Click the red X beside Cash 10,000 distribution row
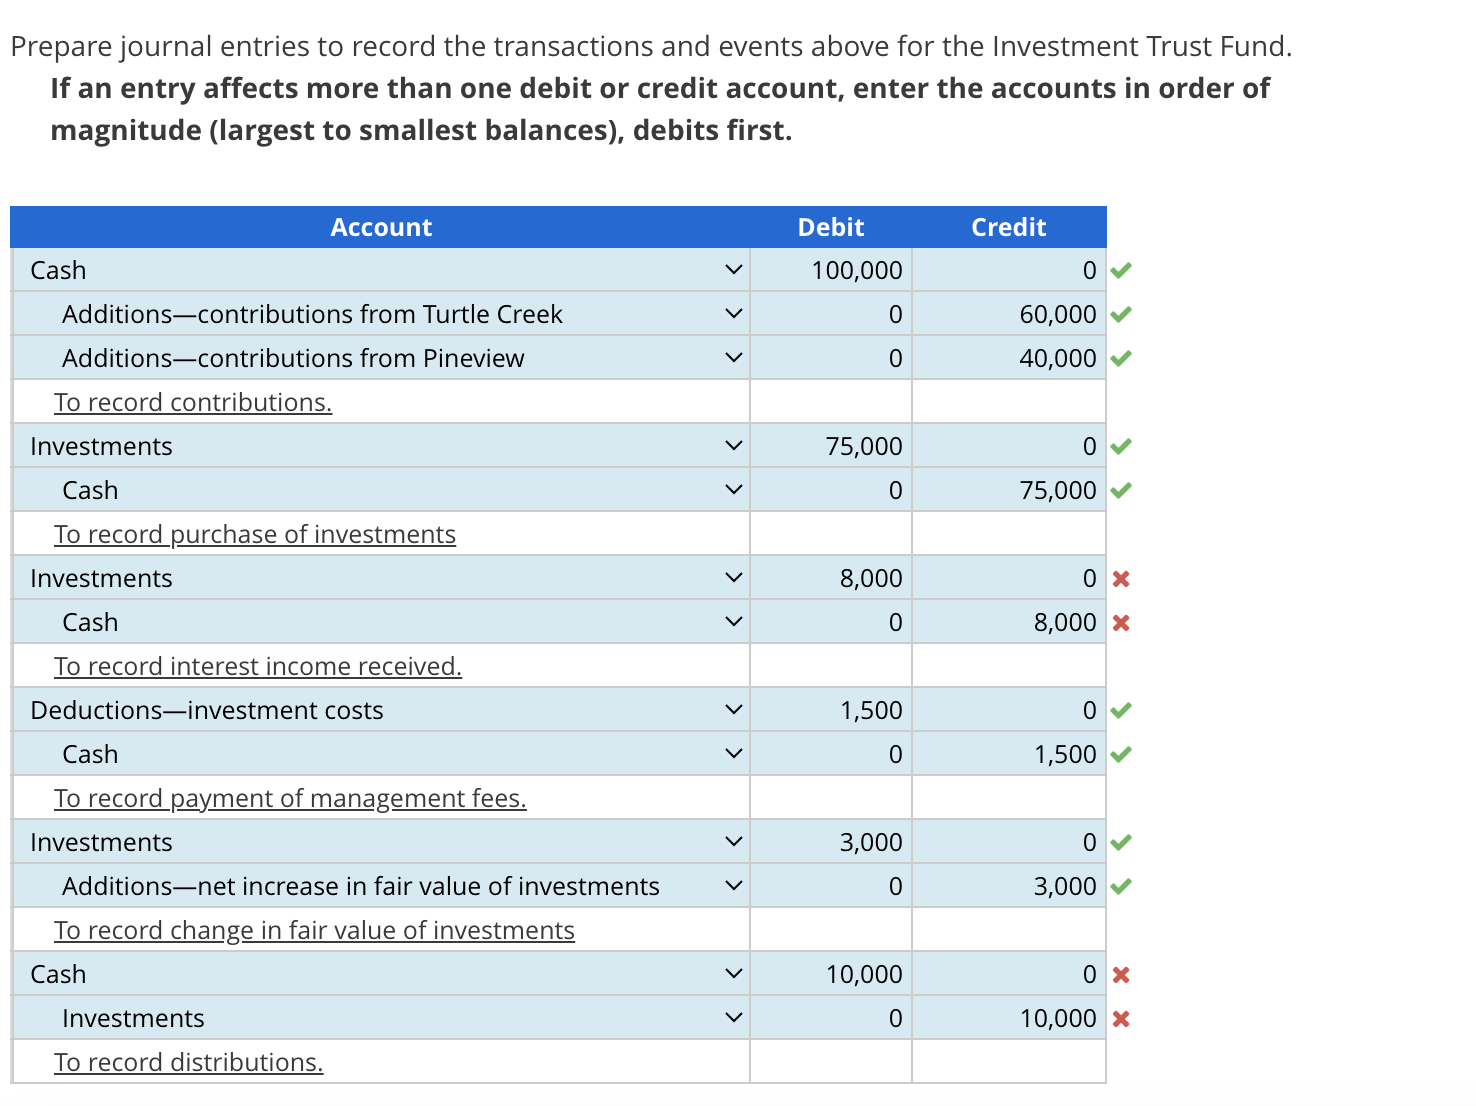The height and width of the screenshot is (1106, 1476). tap(1121, 973)
